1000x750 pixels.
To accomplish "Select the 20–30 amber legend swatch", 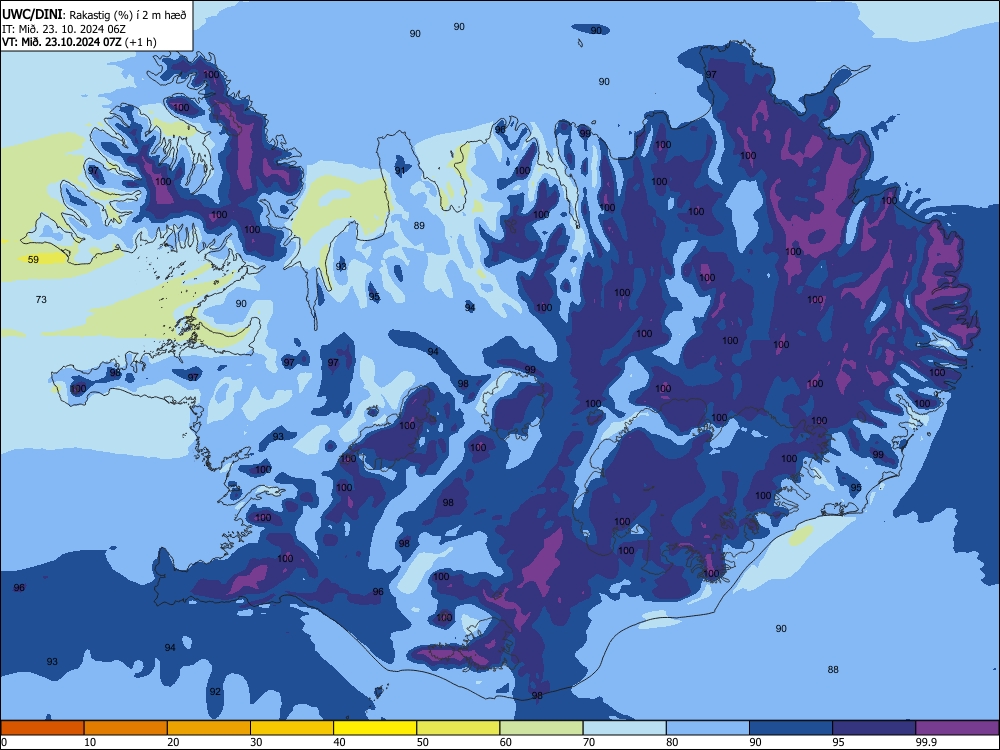I will point(209,728).
